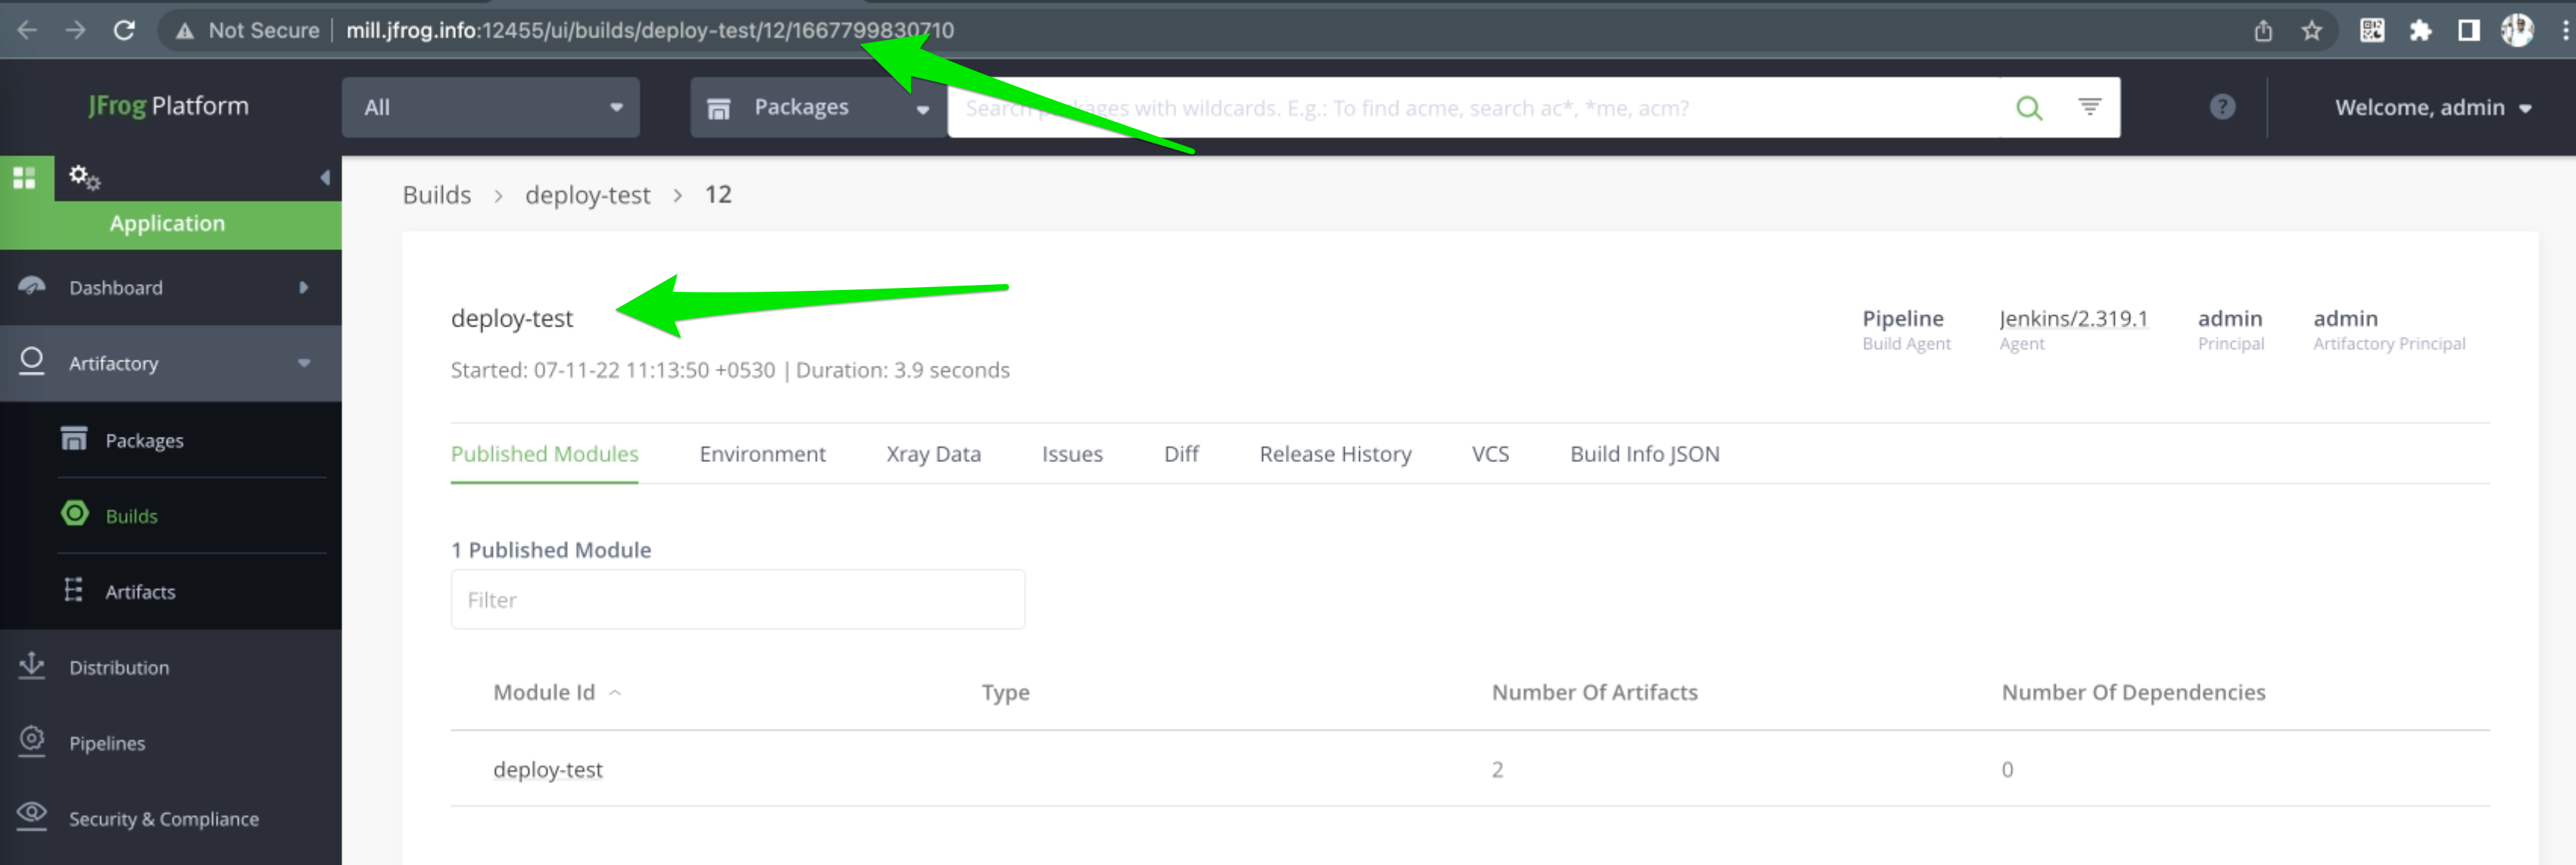Collapse the left navigation sidebar arrow
This screenshot has width=2576, height=865.
(x=324, y=178)
